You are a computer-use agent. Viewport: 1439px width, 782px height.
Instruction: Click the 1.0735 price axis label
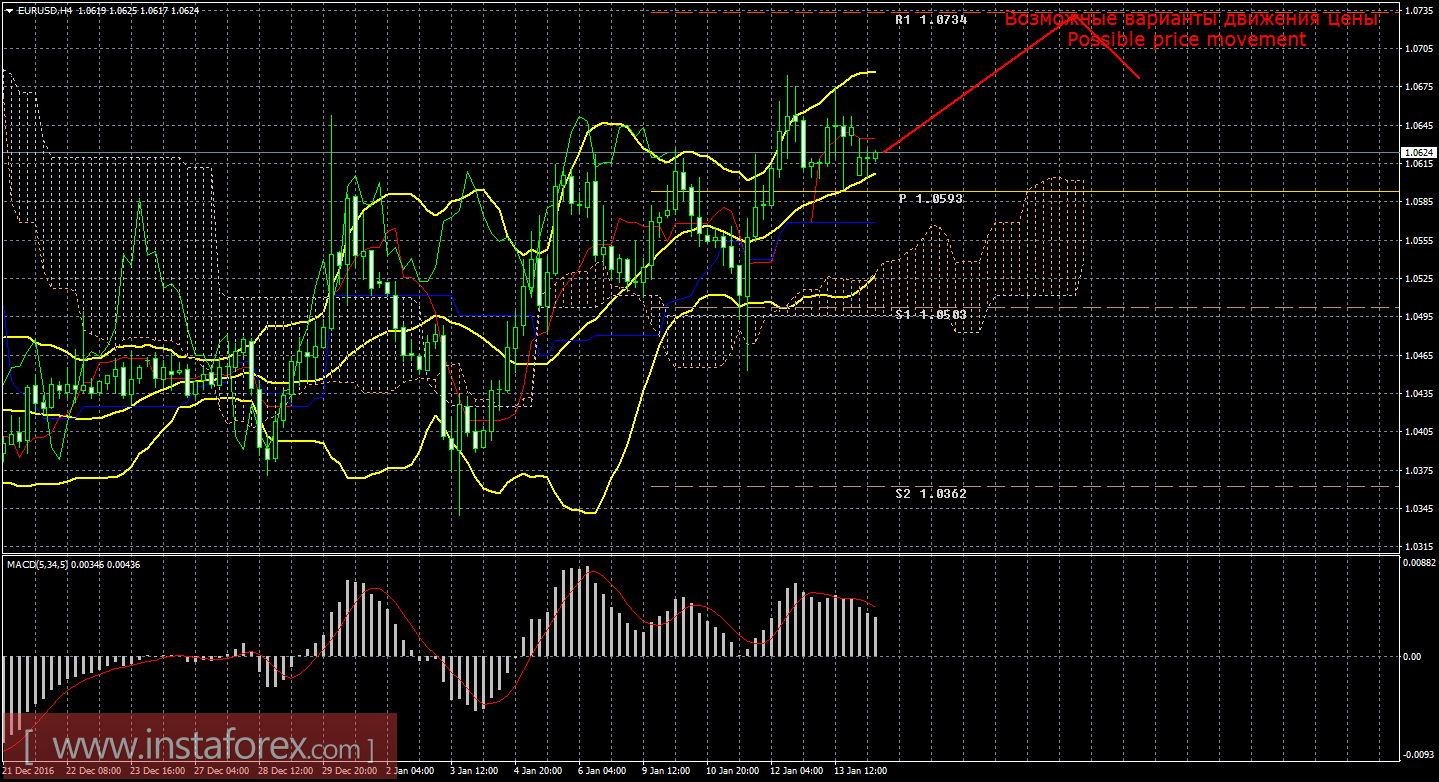pos(1419,11)
